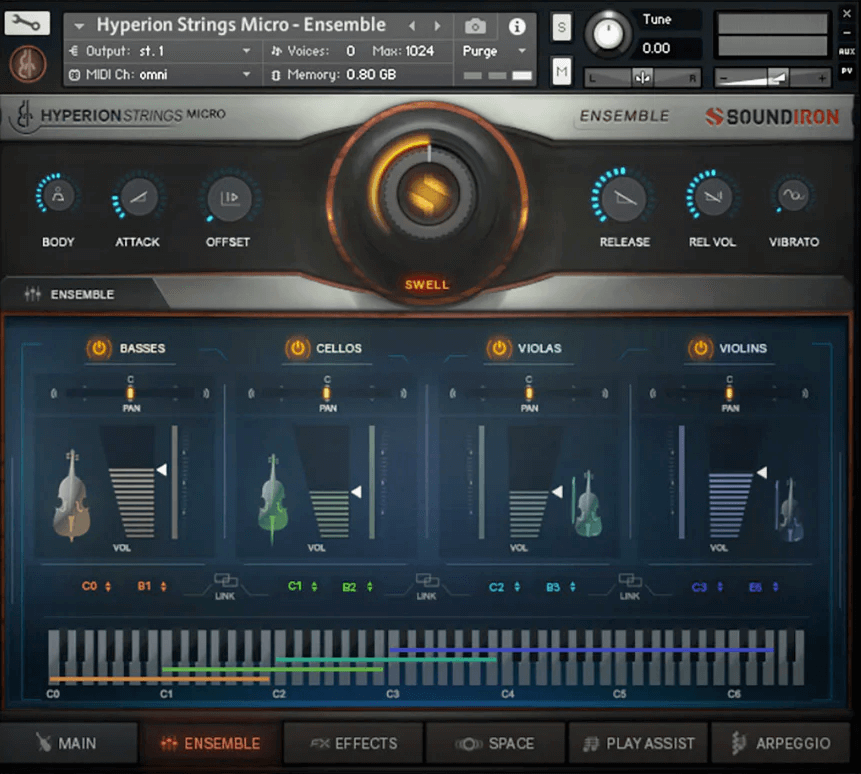Open the Space tab
Screen dimensions: 861x774
pos(496,743)
